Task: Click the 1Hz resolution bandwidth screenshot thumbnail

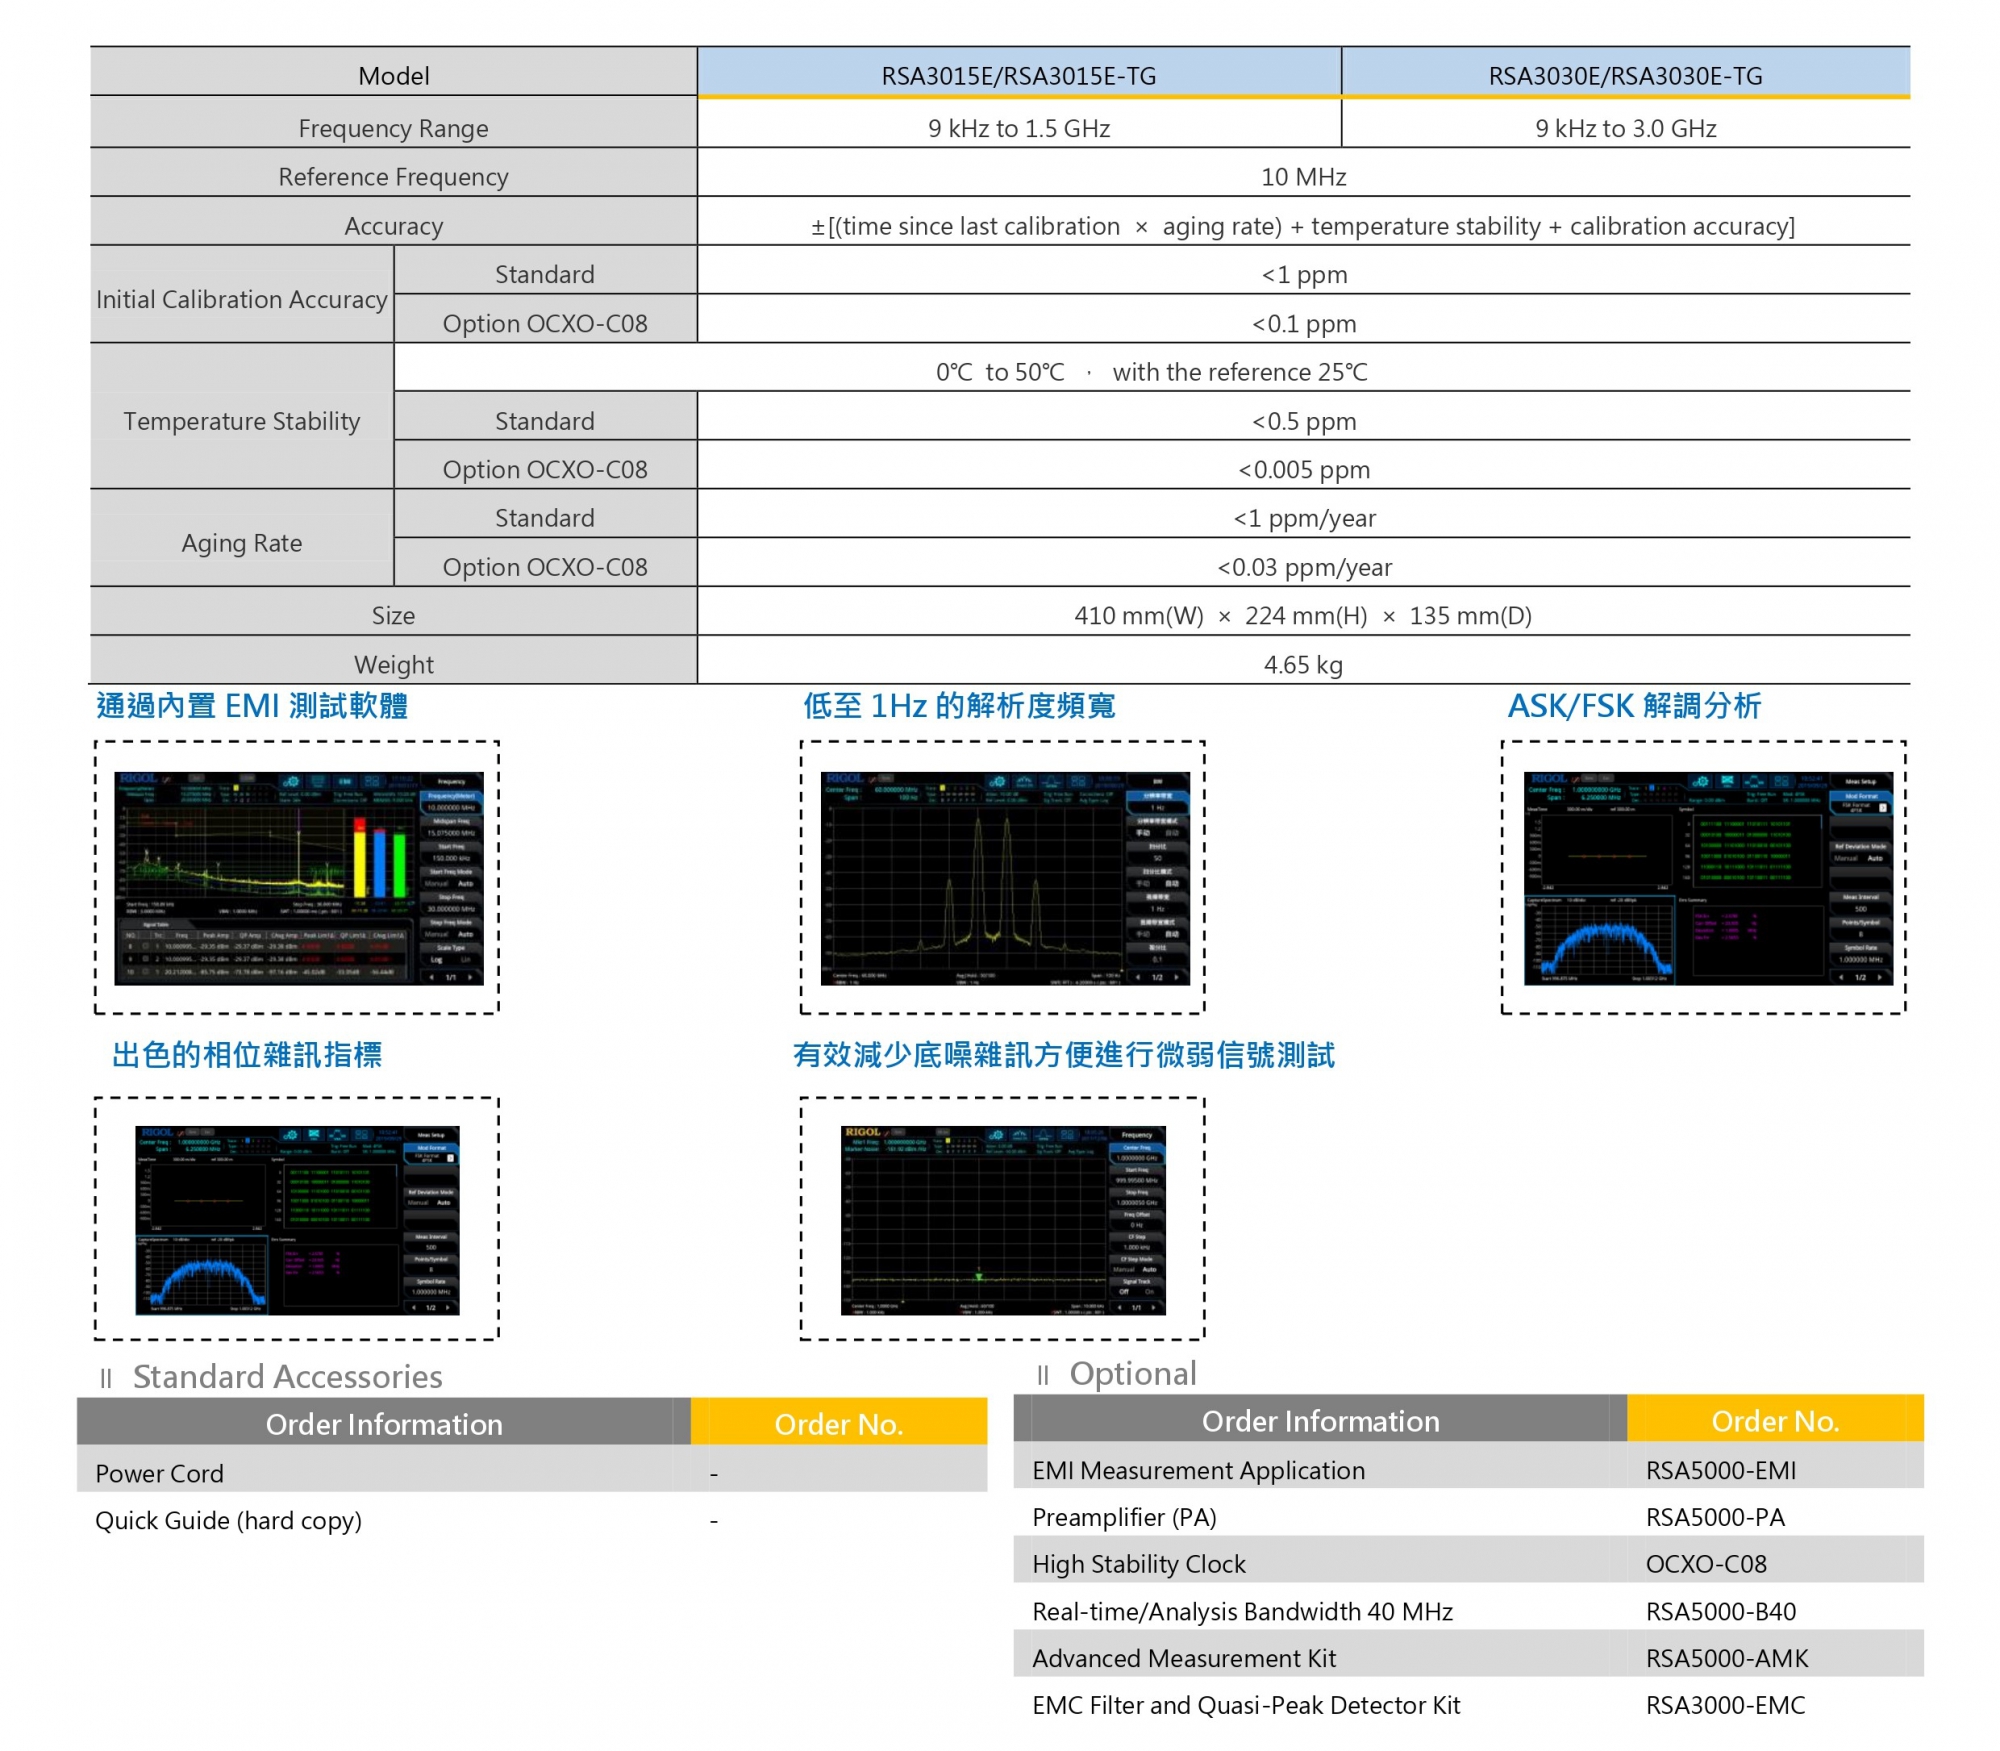Action: [x=1003, y=878]
